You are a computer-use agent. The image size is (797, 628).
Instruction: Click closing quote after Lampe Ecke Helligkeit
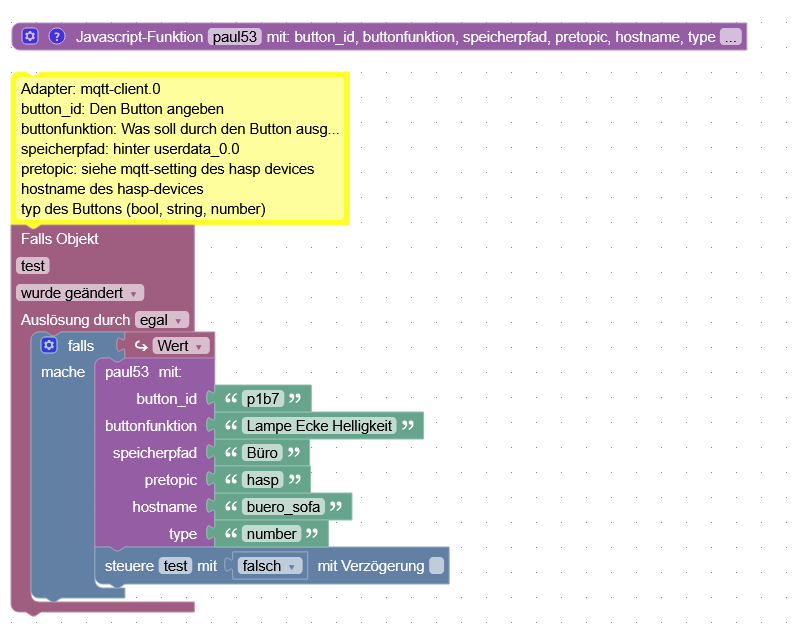(408, 426)
